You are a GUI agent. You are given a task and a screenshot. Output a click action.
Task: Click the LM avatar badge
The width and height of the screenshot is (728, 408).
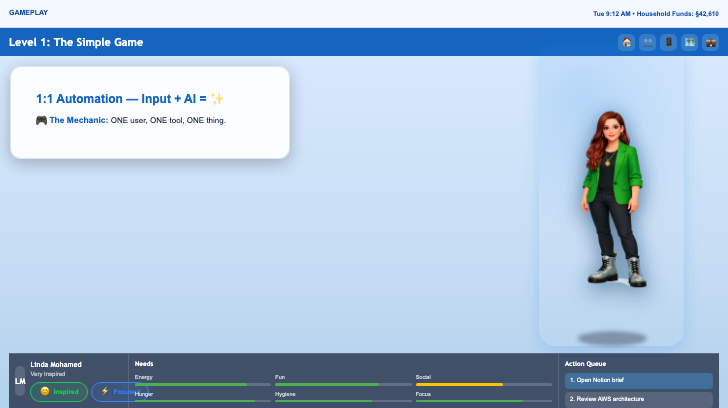[20, 381]
